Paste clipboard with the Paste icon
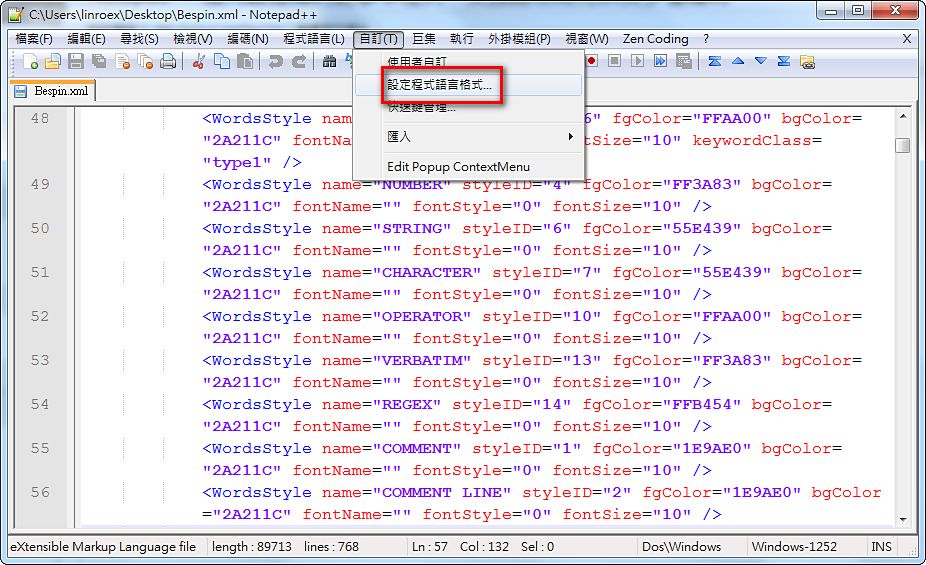 pos(244,61)
